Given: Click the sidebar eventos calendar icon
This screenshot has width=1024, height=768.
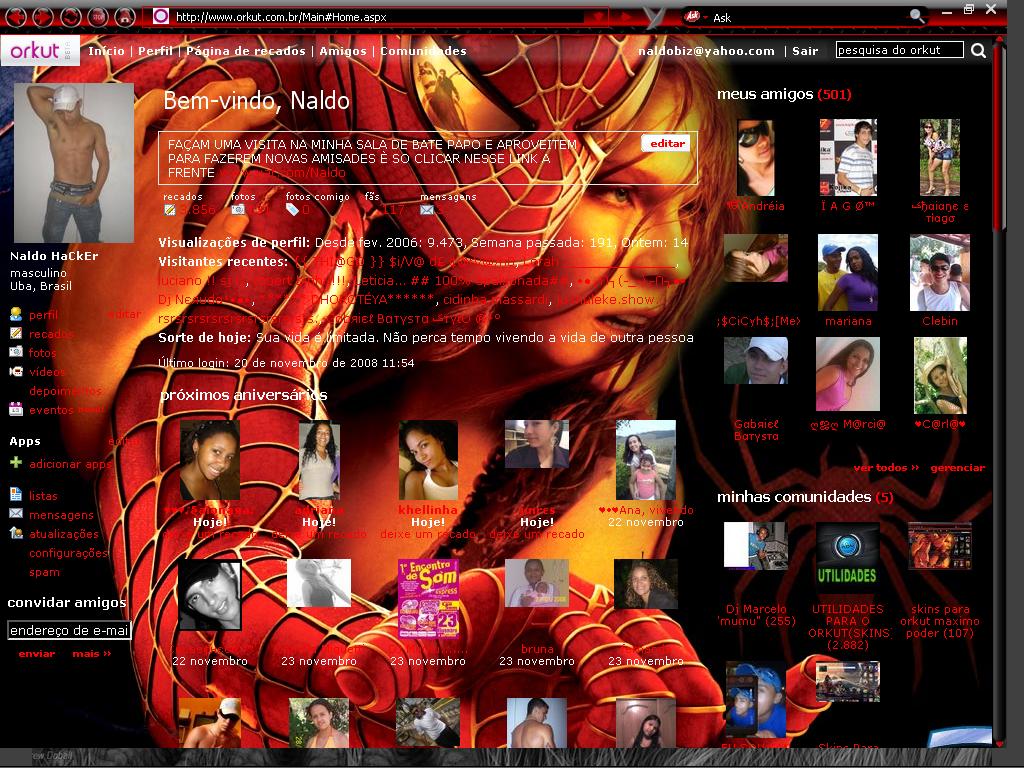Looking at the screenshot, I should point(16,409).
